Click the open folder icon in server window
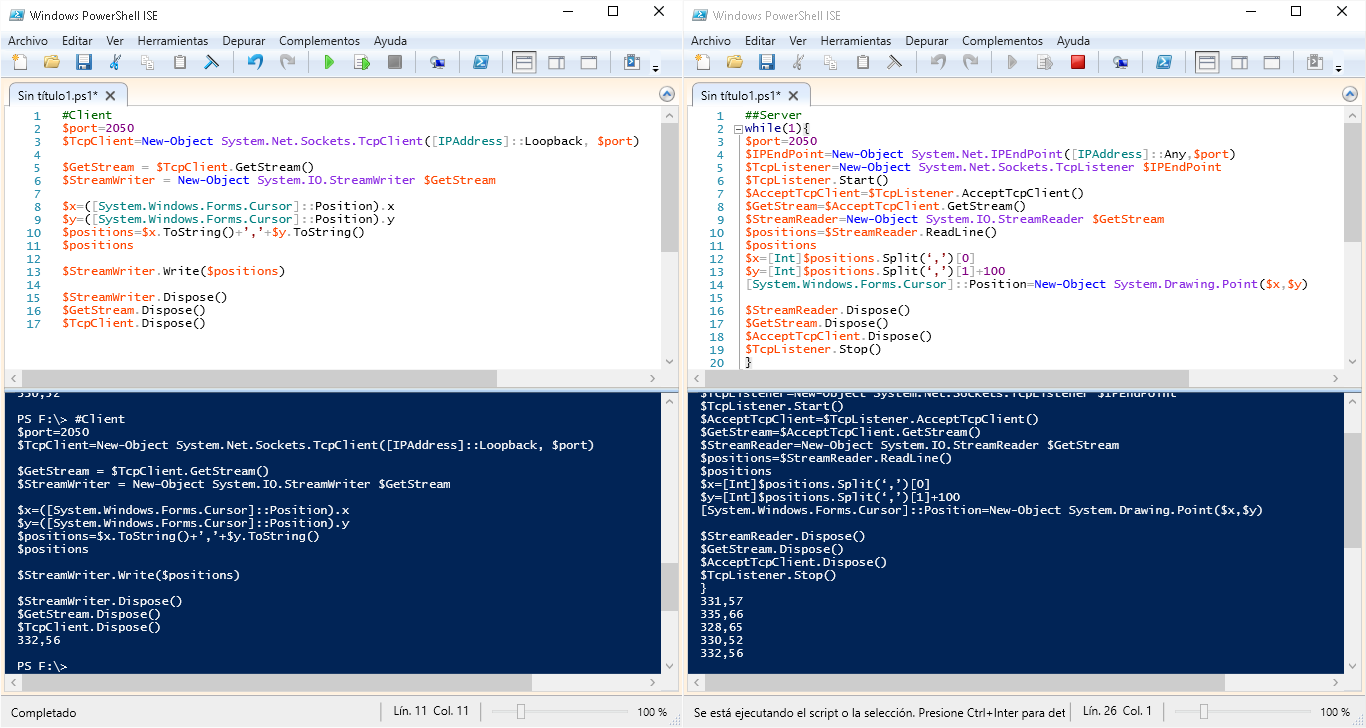1366x728 pixels. pos(734,62)
